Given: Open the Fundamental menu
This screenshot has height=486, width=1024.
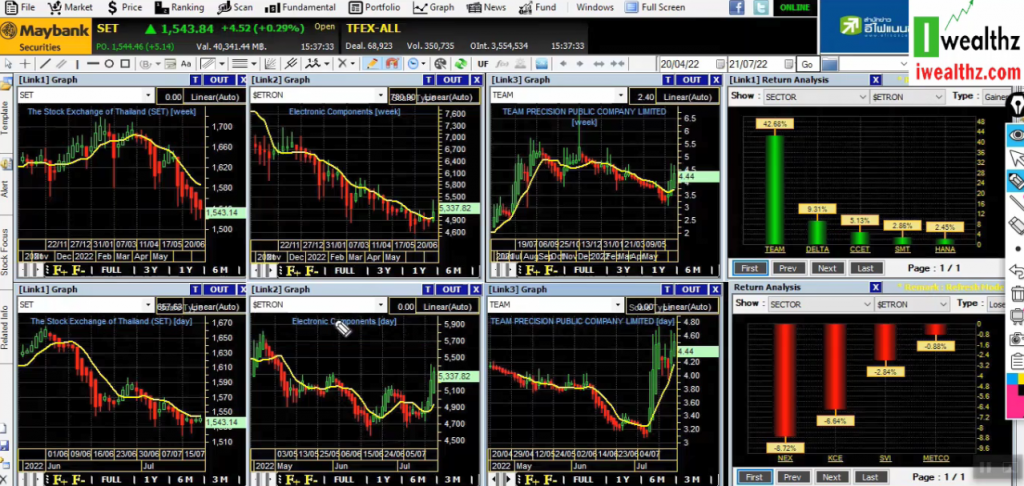Looking at the screenshot, I should click(300, 7).
